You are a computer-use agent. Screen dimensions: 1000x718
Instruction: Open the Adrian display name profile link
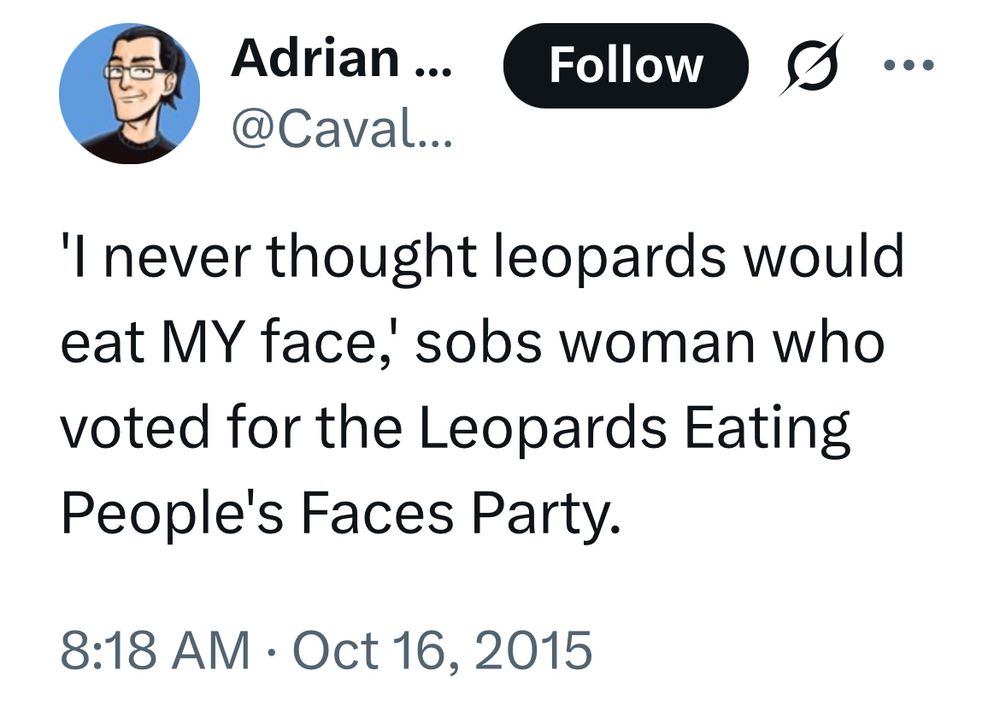click(341, 58)
